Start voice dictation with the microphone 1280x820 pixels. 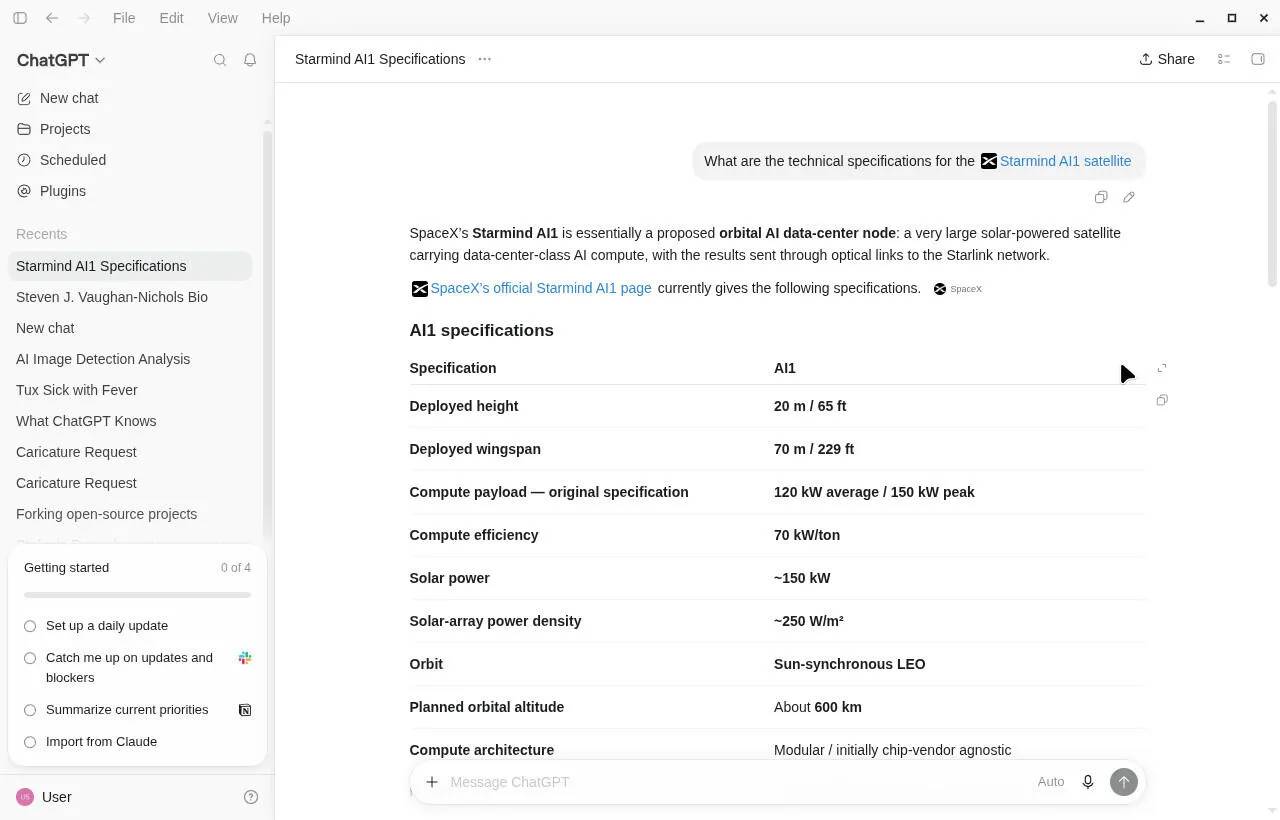(x=1088, y=782)
